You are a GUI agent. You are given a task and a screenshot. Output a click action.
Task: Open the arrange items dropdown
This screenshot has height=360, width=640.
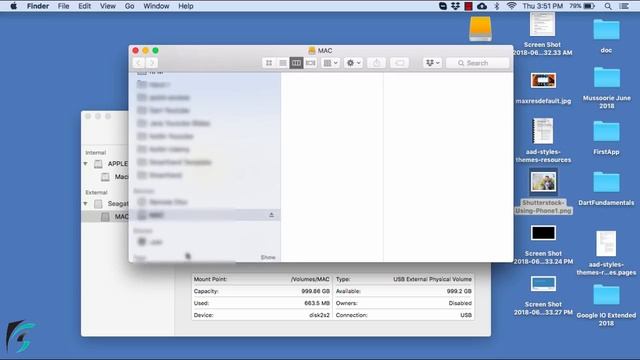pos(330,63)
